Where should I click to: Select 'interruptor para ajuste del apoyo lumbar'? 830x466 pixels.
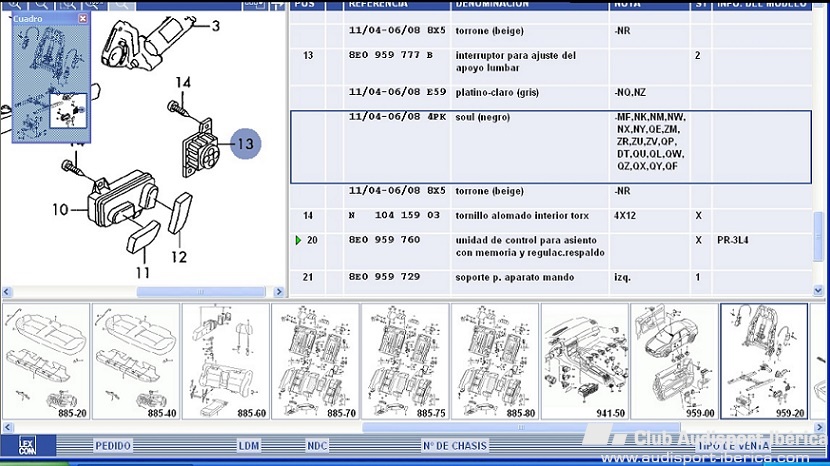click(x=516, y=61)
